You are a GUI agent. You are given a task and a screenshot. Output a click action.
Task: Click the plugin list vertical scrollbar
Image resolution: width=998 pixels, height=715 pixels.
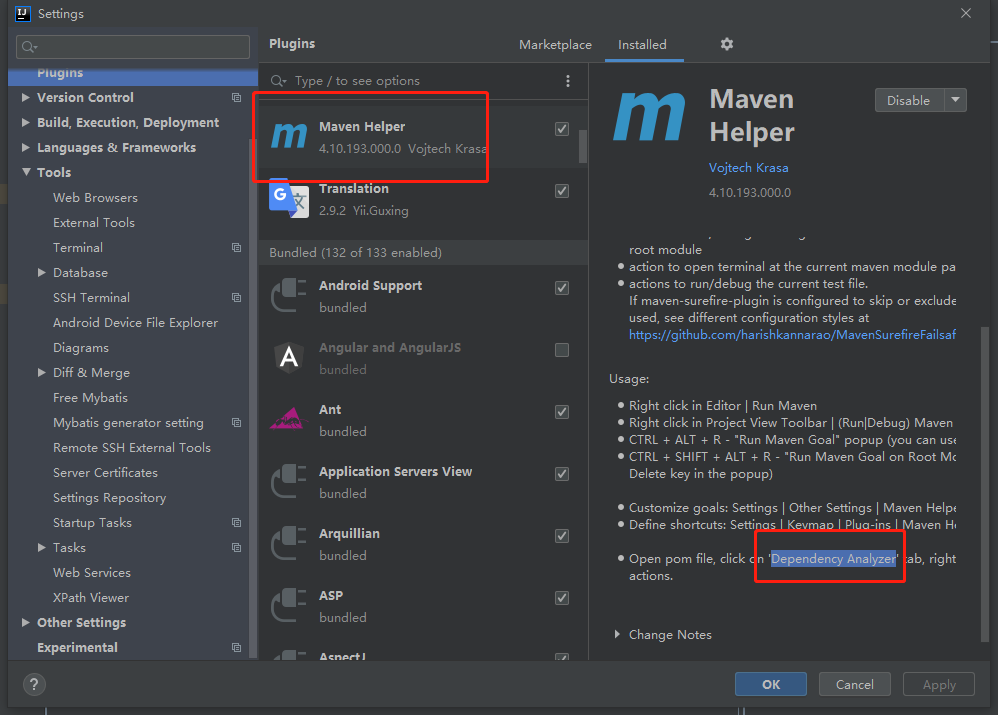click(582, 146)
